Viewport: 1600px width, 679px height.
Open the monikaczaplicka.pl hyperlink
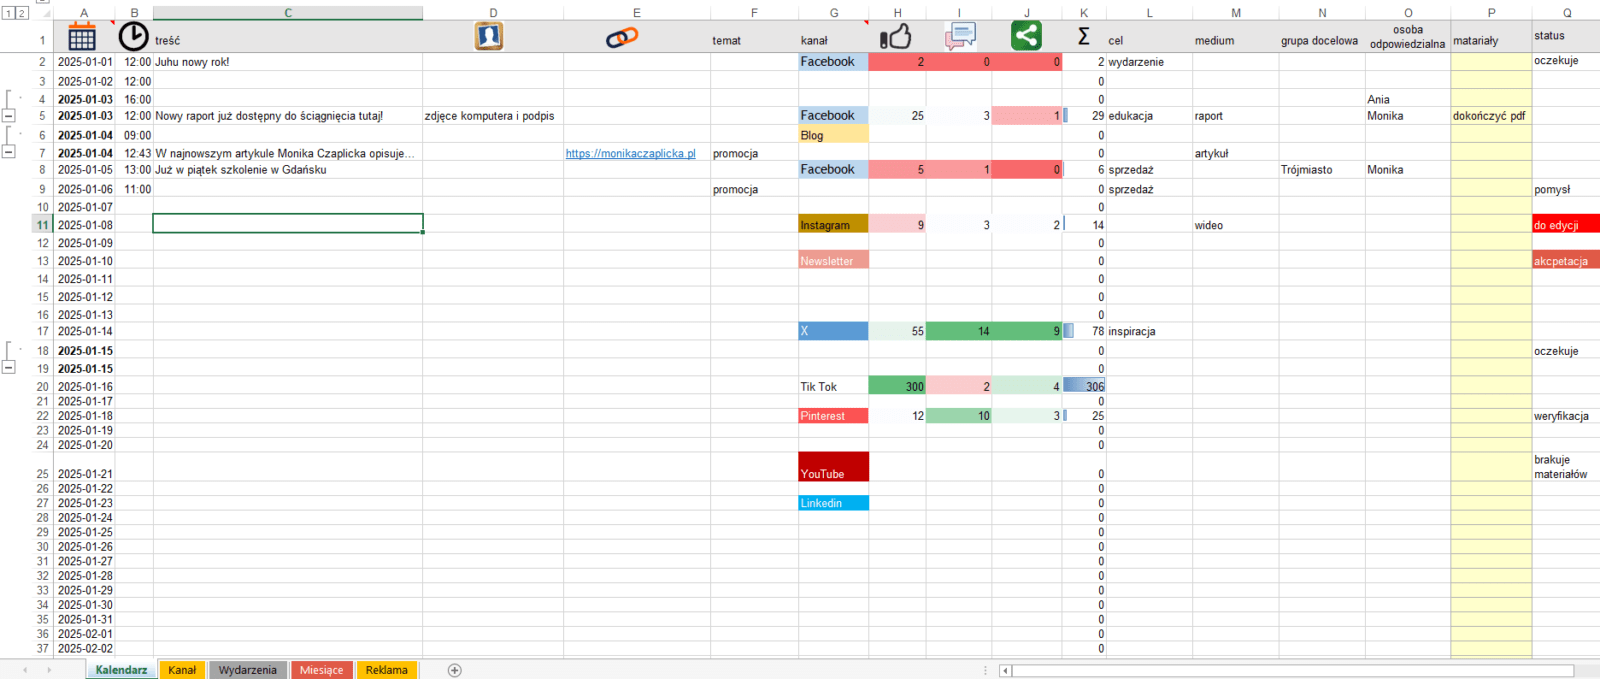(630, 154)
